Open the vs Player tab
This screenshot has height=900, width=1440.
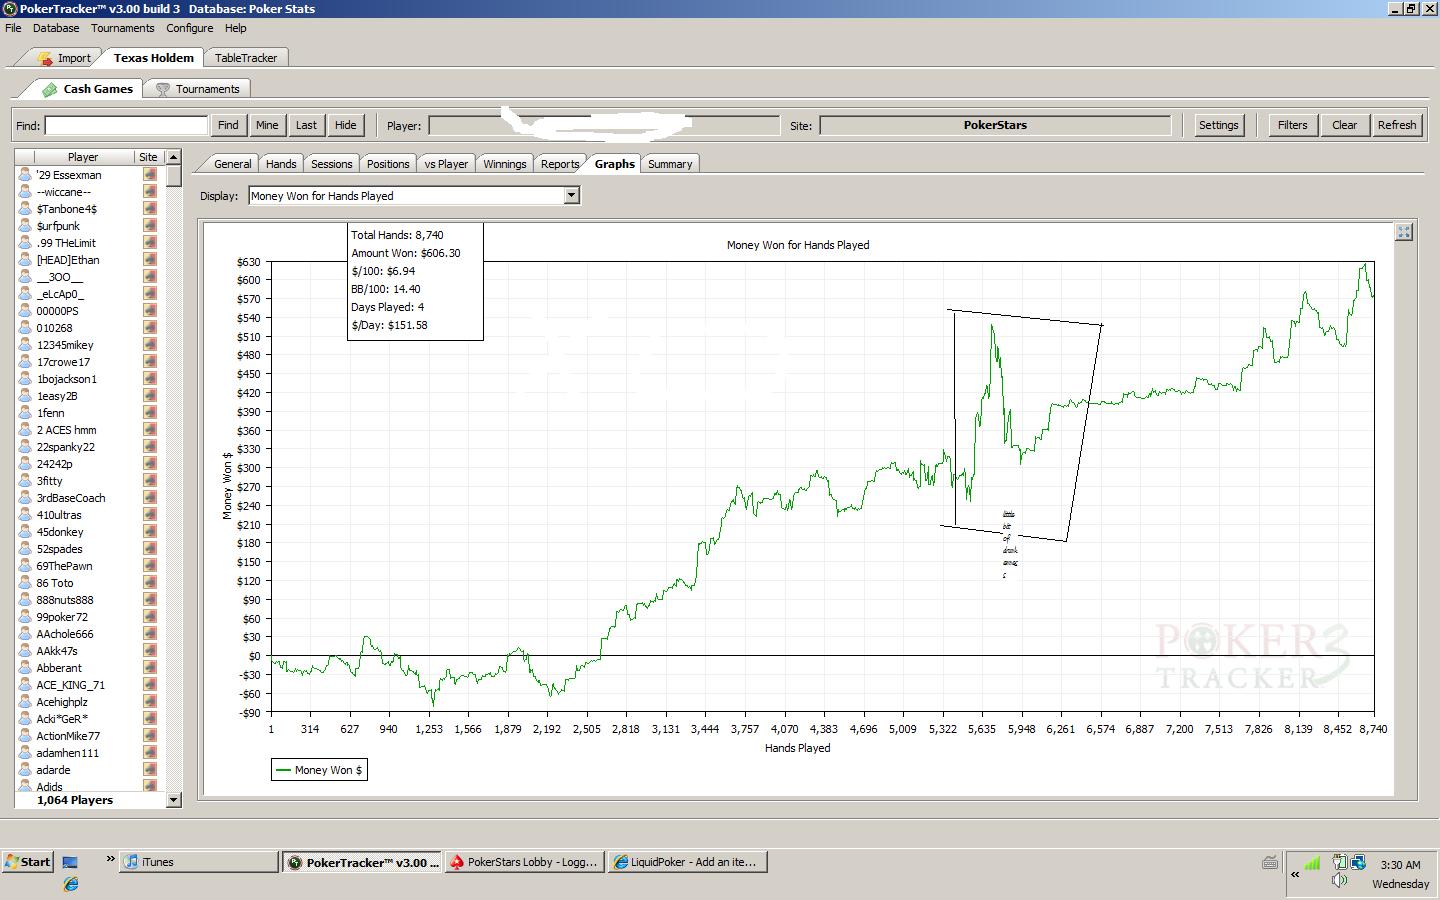[x=446, y=164]
